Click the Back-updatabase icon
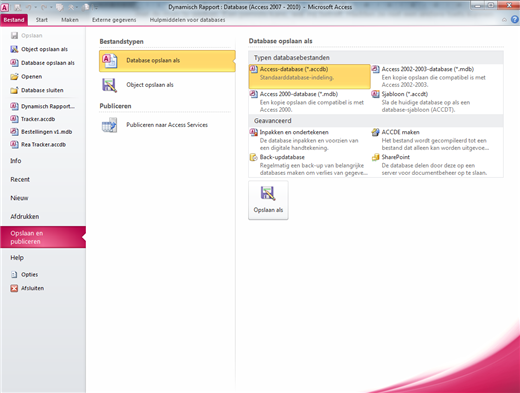The image size is (520, 393). click(x=254, y=157)
